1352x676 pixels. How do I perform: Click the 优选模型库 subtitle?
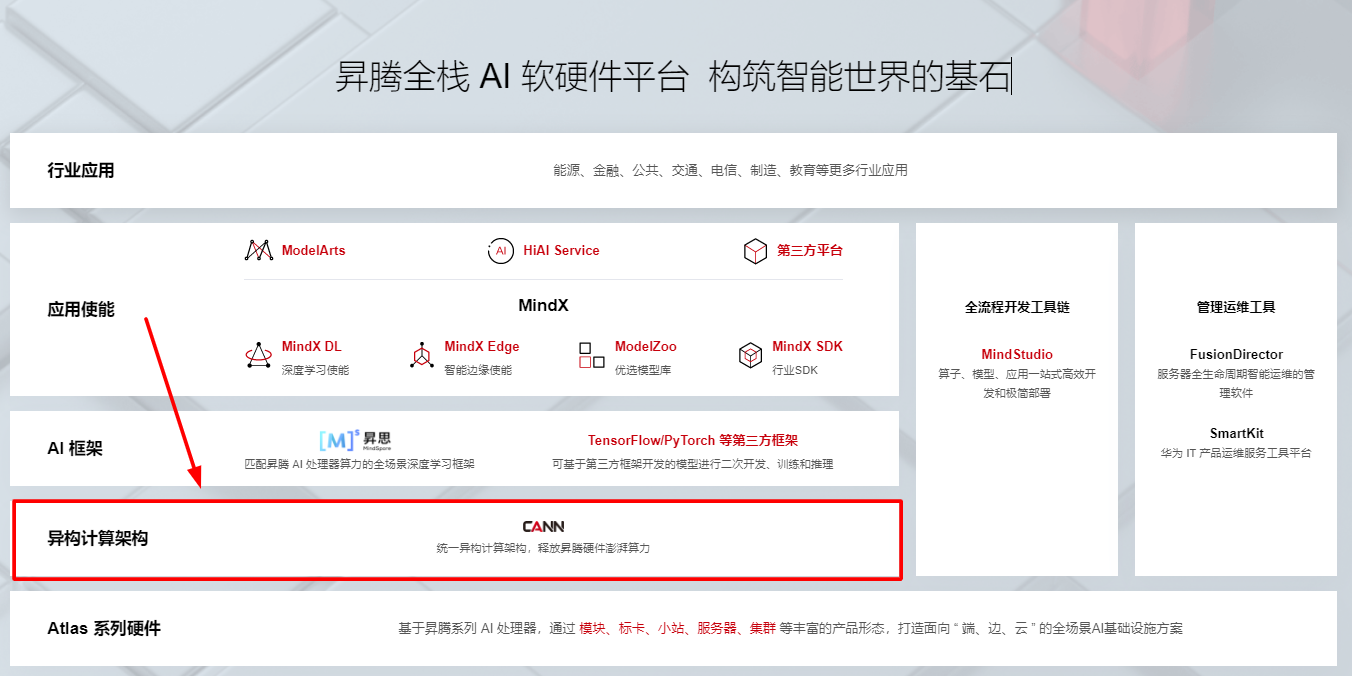(643, 370)
